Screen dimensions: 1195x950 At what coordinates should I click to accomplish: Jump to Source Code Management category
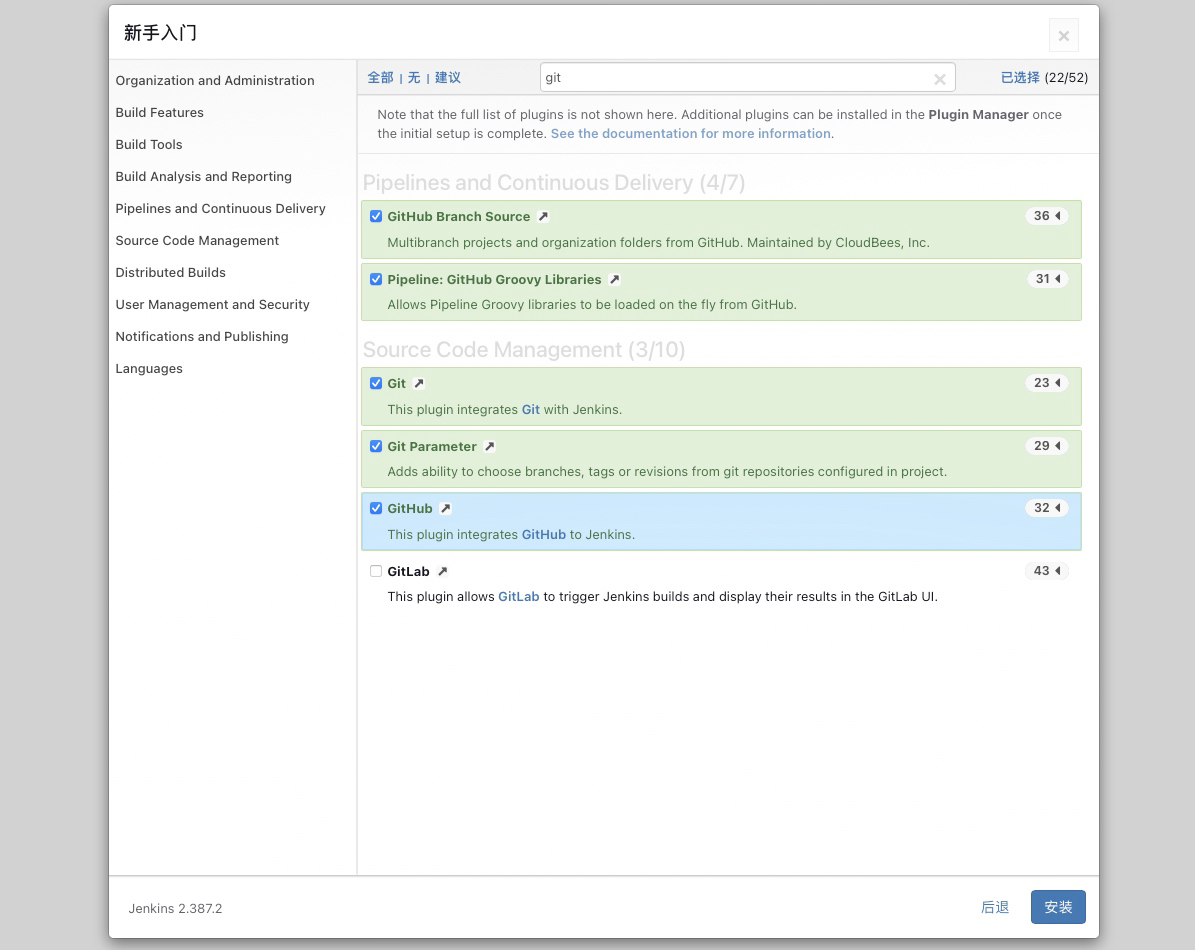(197, 240)
